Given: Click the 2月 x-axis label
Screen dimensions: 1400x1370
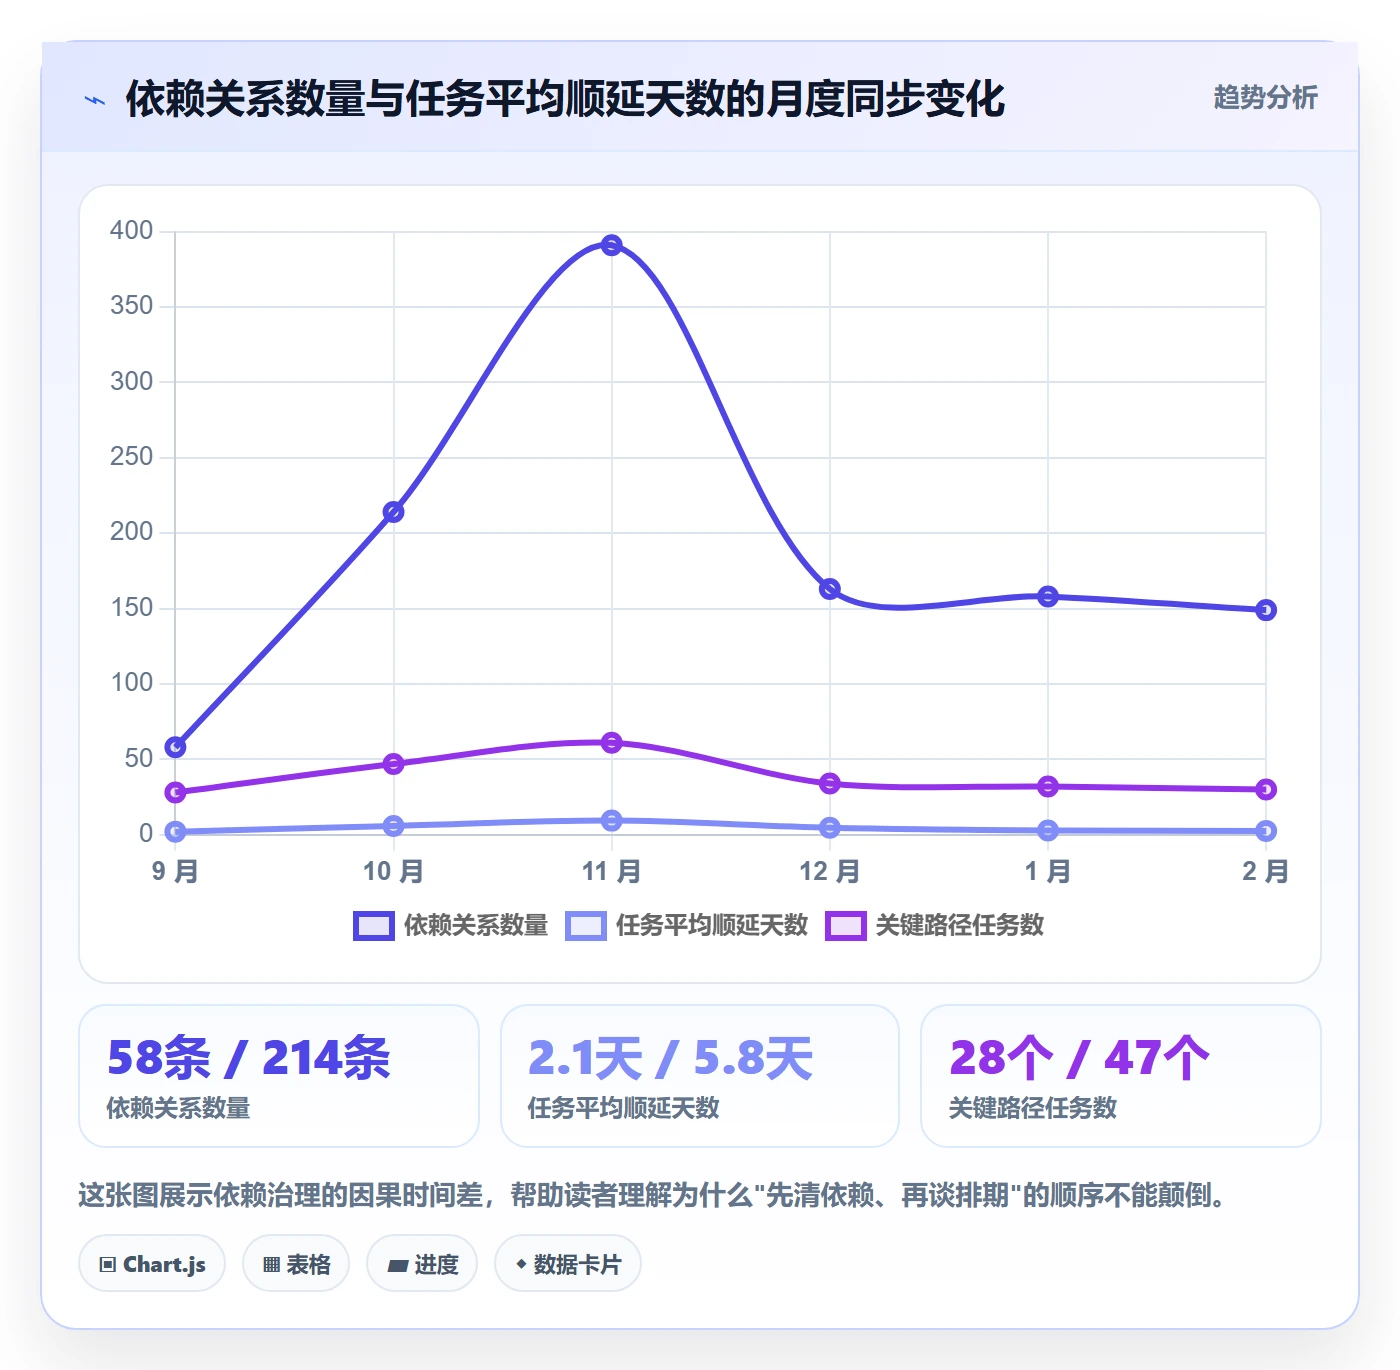Looking at the screenshot, I should 1266,871.
